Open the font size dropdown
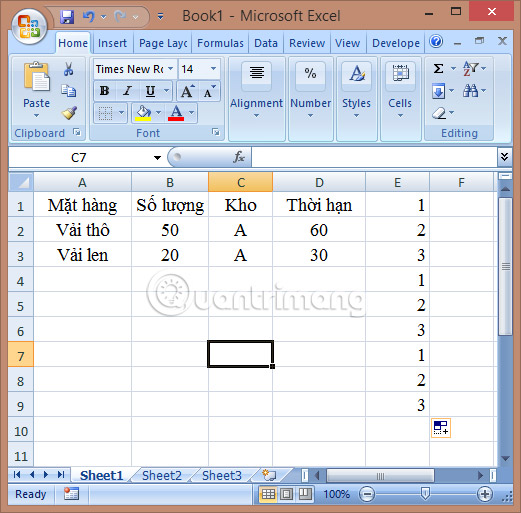The width and height of the screenshot is (521, 513). coord(213,69)
